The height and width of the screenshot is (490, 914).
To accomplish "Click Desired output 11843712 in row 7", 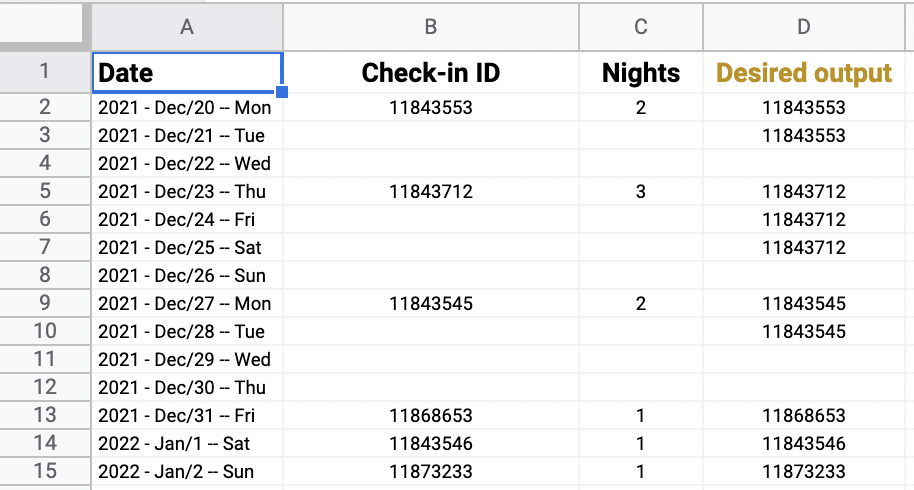I will tap(804, 247).
